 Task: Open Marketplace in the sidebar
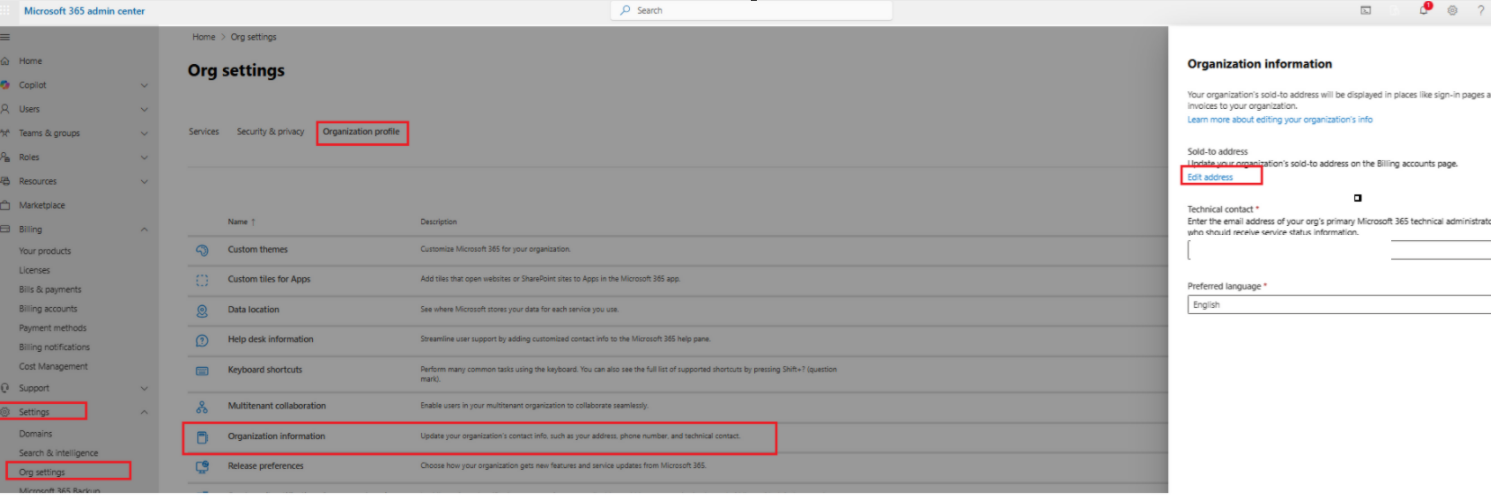point(42,205)
